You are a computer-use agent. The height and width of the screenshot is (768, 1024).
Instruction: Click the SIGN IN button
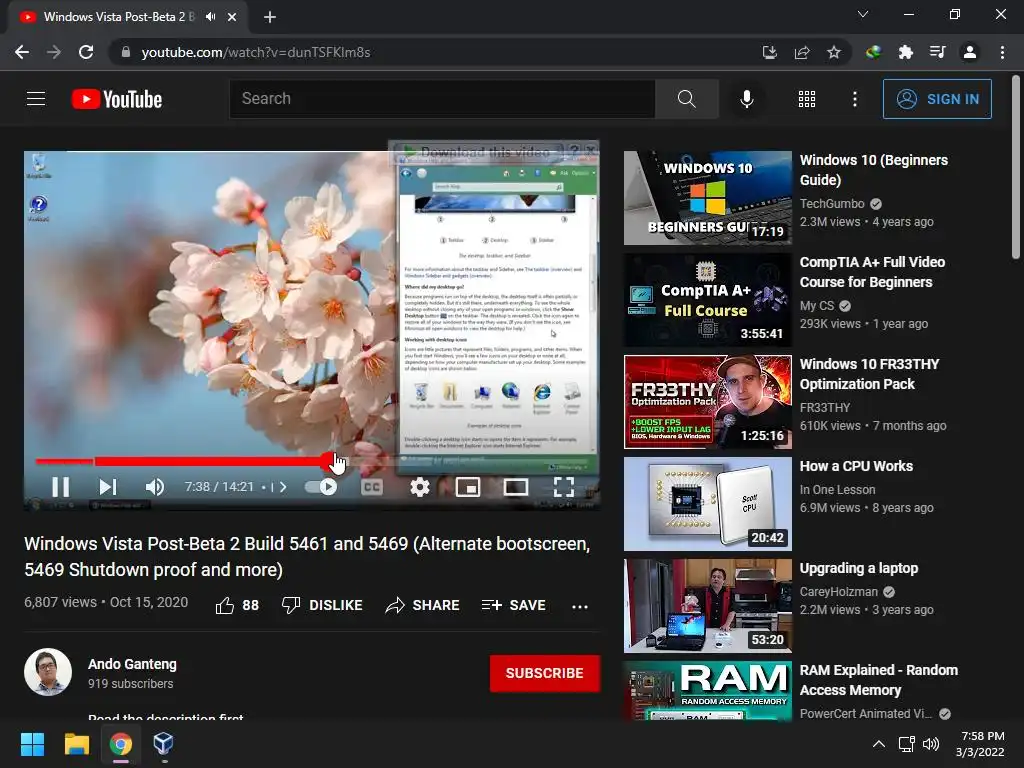point(937,99)
